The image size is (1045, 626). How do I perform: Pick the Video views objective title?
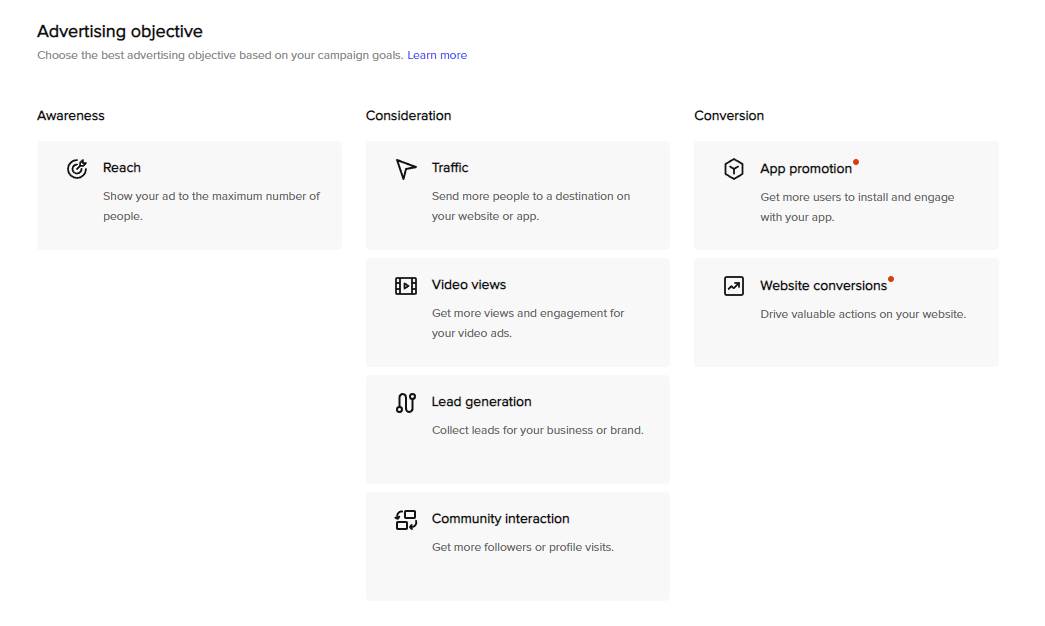click(469, 285)
